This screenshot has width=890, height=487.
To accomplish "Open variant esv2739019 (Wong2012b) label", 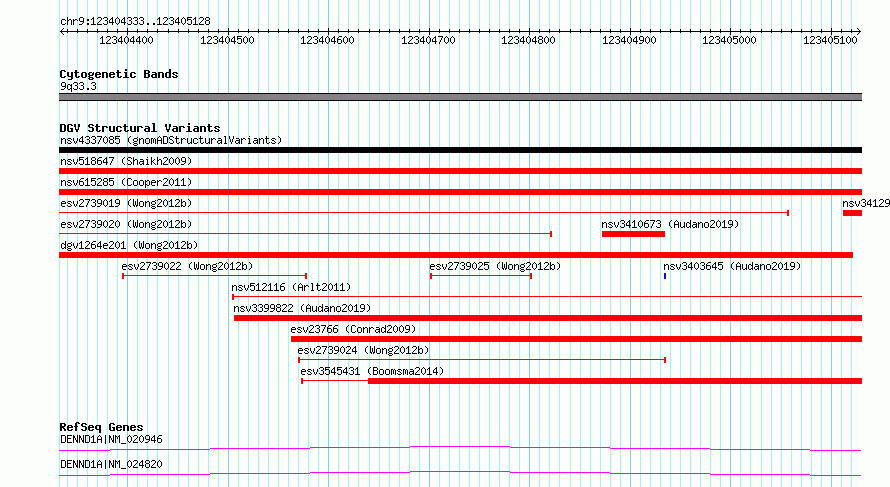I will click(126, 203).
